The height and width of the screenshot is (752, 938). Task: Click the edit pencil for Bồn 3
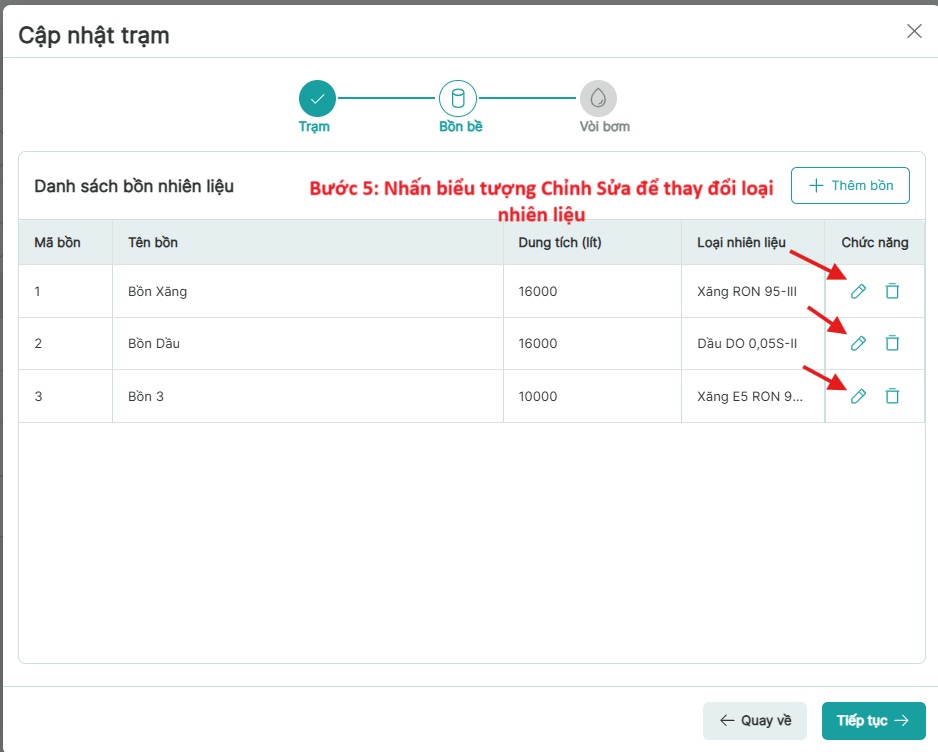click(857, 396)
